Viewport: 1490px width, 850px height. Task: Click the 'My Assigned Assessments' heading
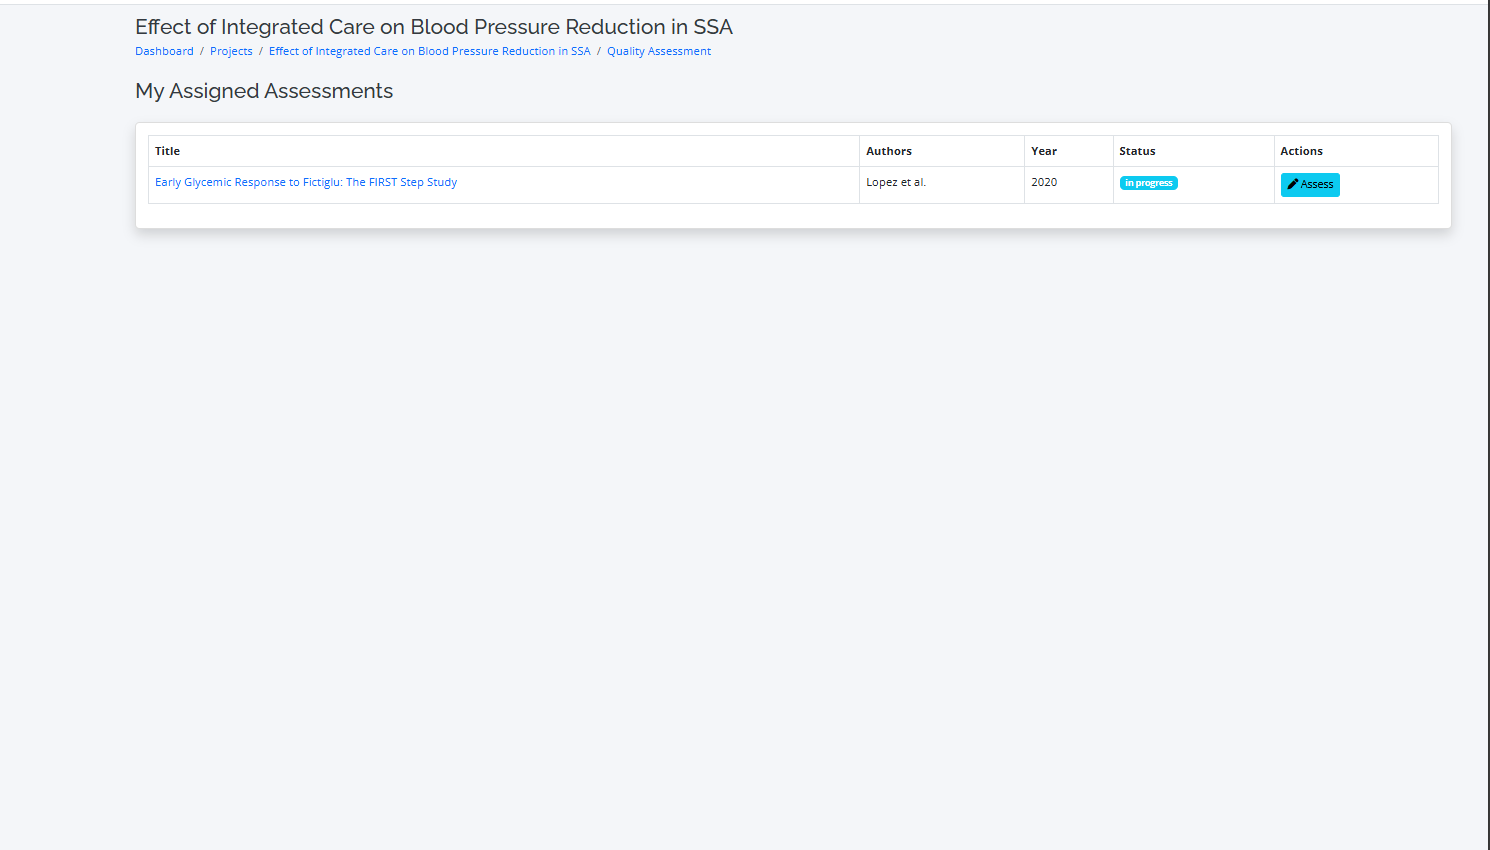264,91
